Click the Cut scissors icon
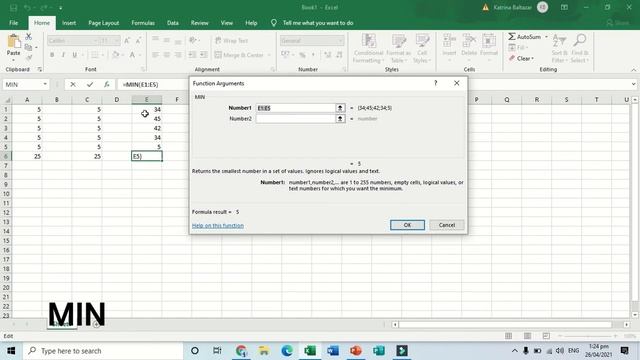Image resolution: width=640 pixels, height=360 pixels. tap(28, 37)
